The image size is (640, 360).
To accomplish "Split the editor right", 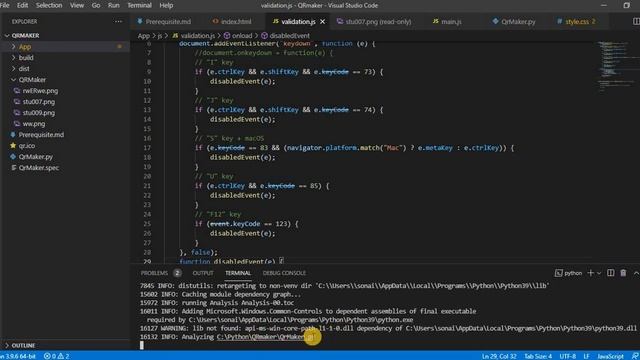I will tap(636, 21).
